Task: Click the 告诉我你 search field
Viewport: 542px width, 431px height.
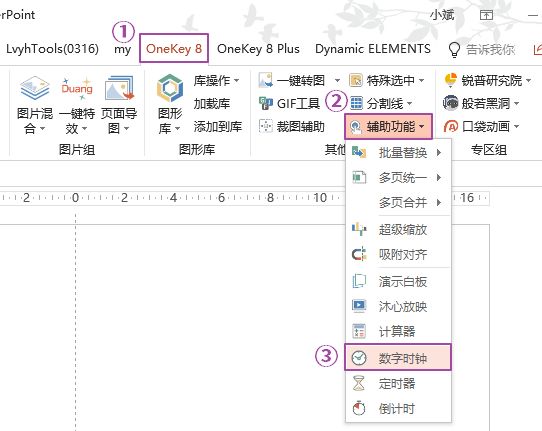Action: coord(490,49)
